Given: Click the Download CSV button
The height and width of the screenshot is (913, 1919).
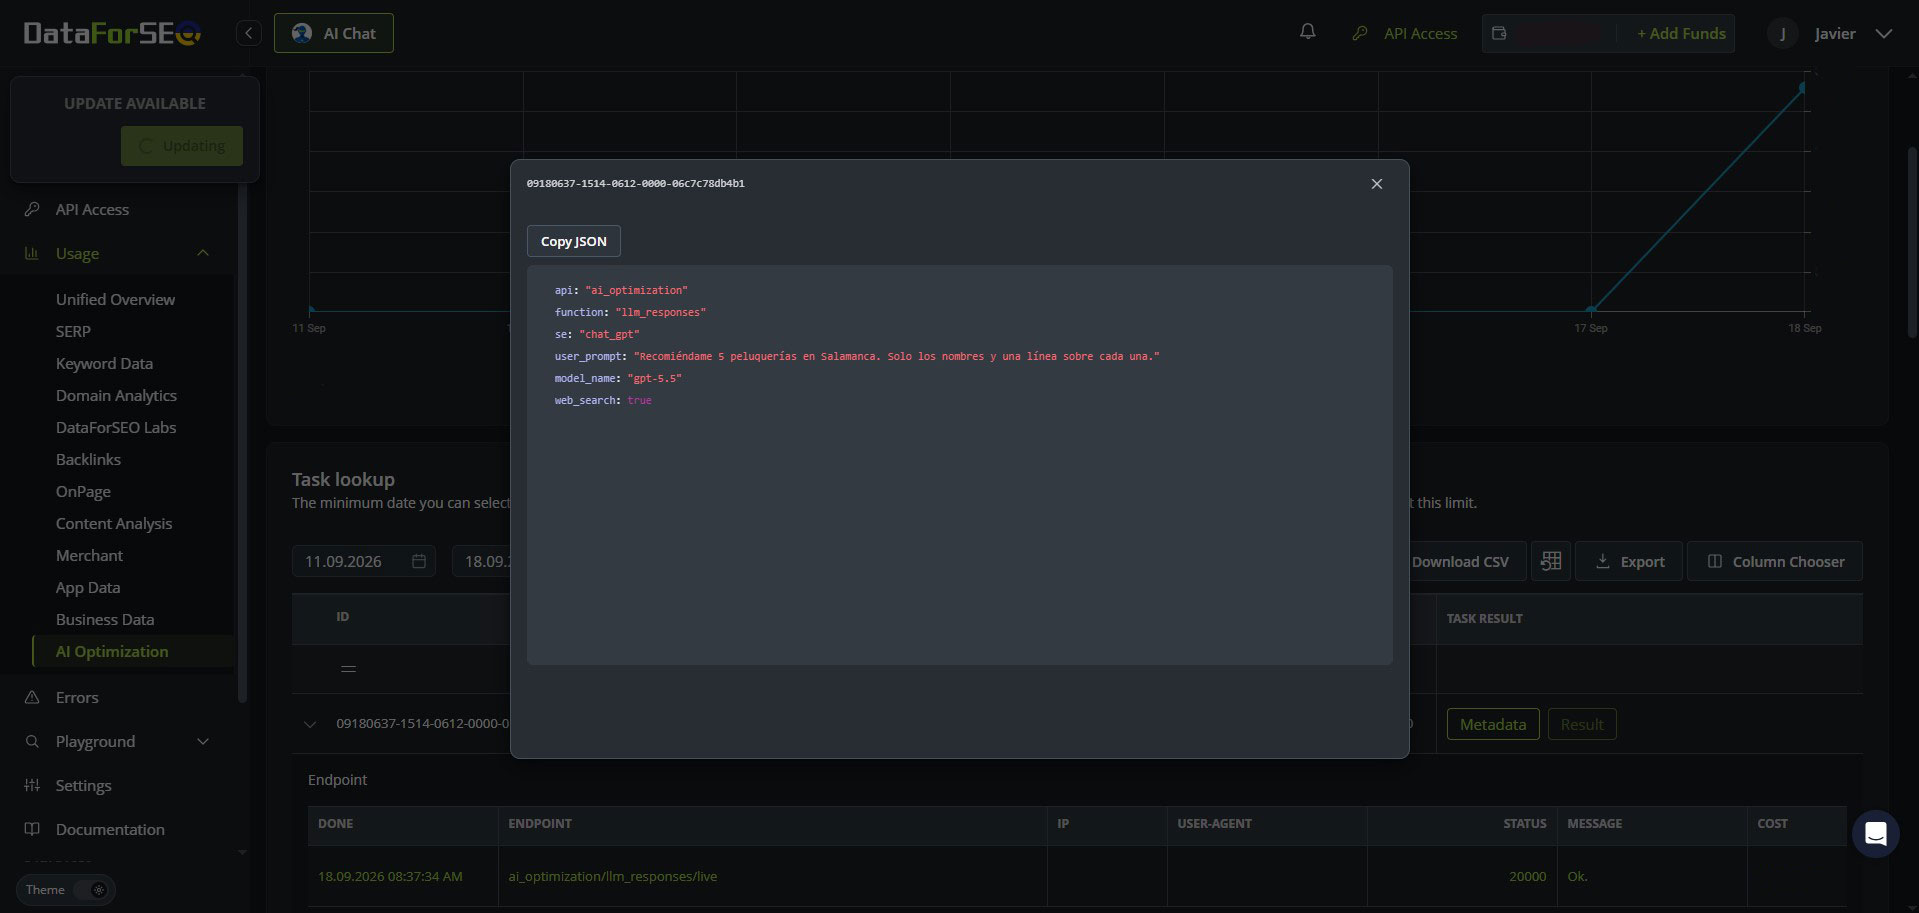Looking at the screenshot, I should (1460, 561).
